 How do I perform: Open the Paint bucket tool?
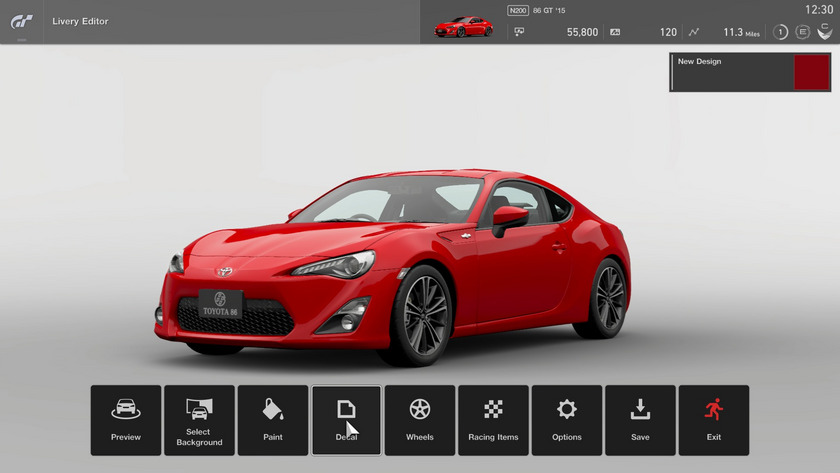click(x=273, y=420)
